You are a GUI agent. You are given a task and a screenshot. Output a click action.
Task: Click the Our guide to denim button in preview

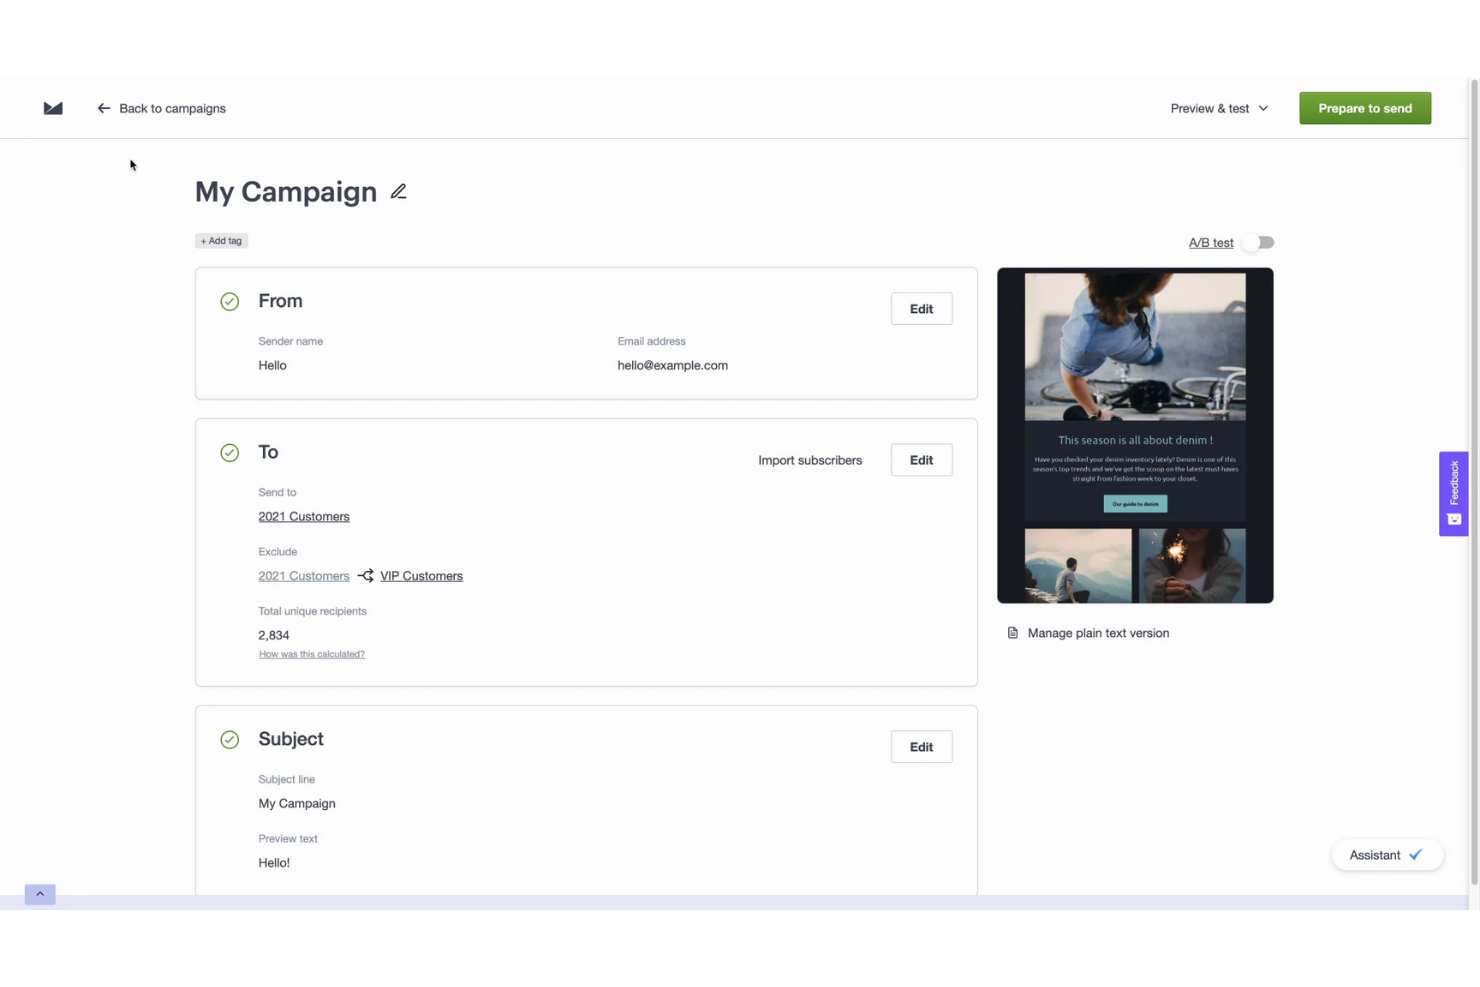(x=1134, y=504)
